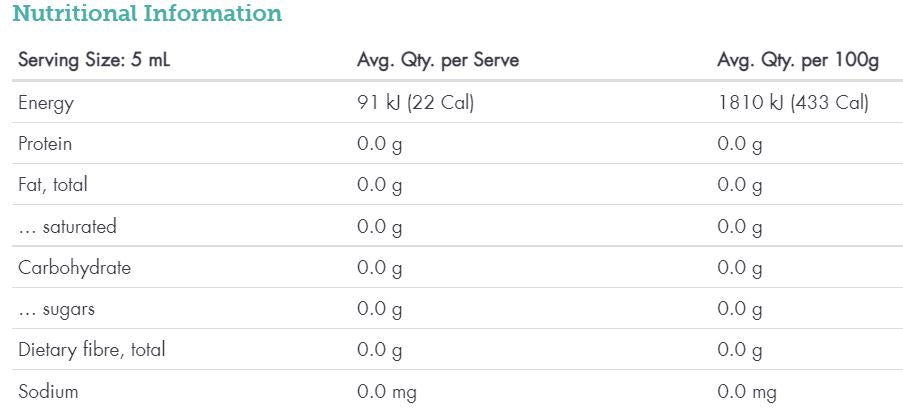The height and width of the screenshot is (419, 903).
Task: Click Carbohydrate's per Serve value
Action: (x=380, y=268)
